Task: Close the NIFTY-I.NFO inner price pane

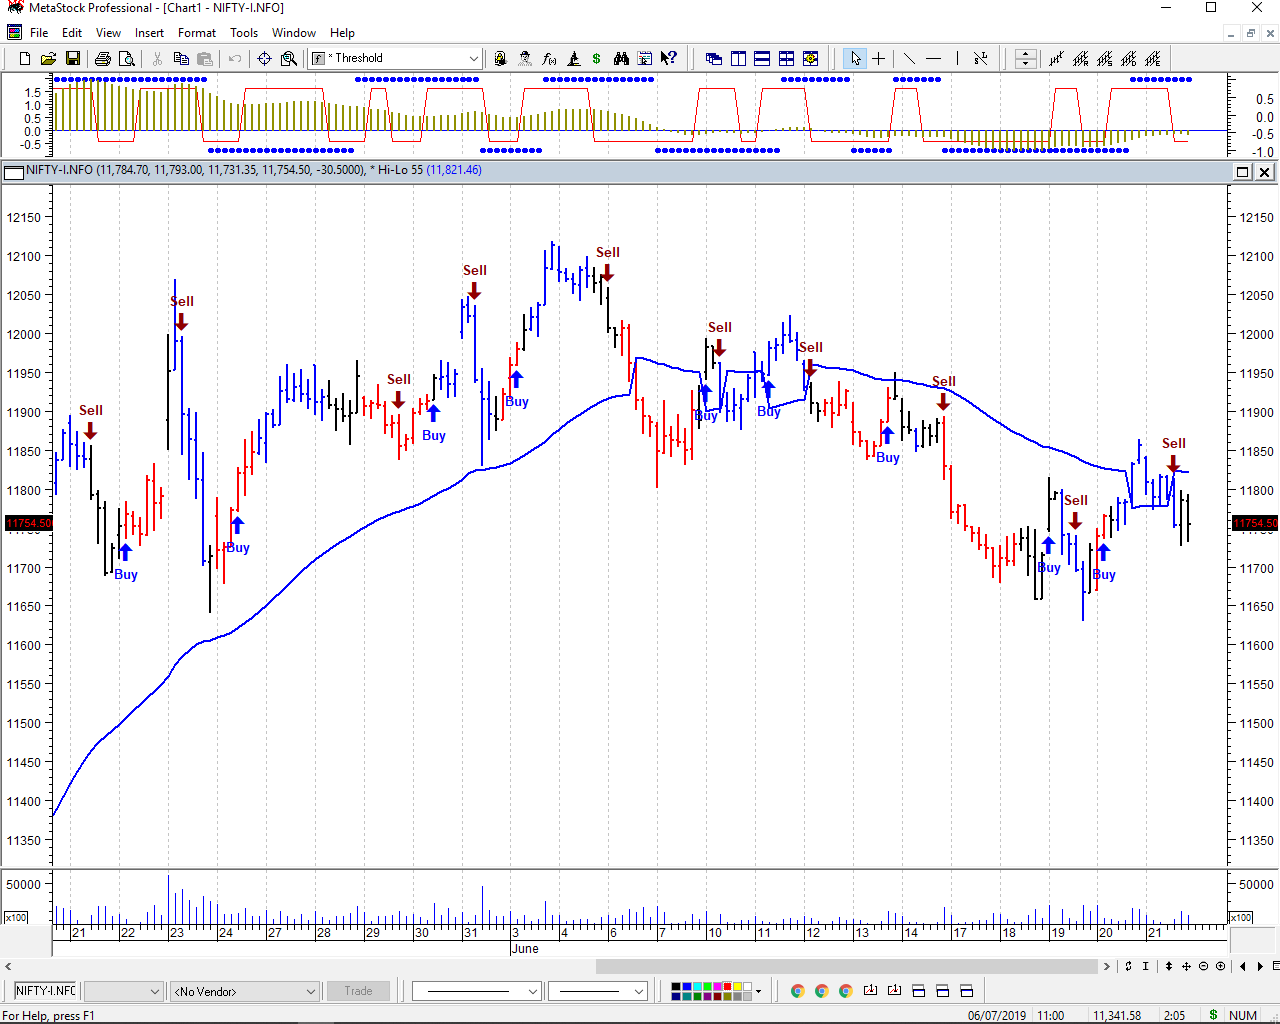Action: coord(1264,172)
